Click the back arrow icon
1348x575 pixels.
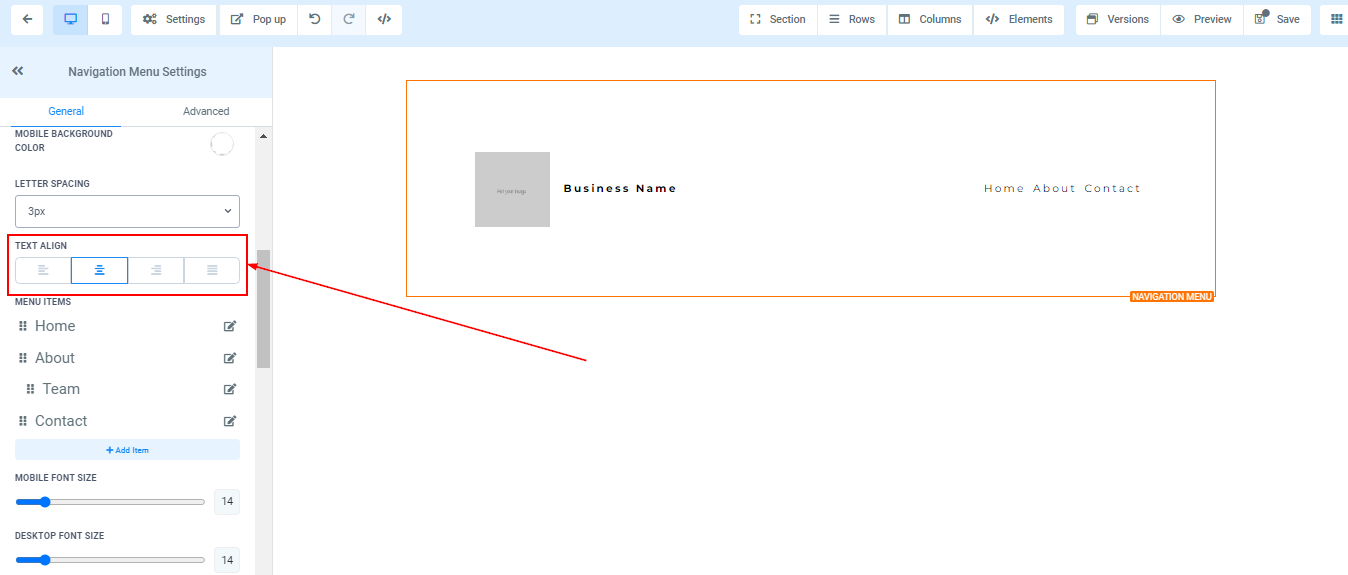click(26, 19)
